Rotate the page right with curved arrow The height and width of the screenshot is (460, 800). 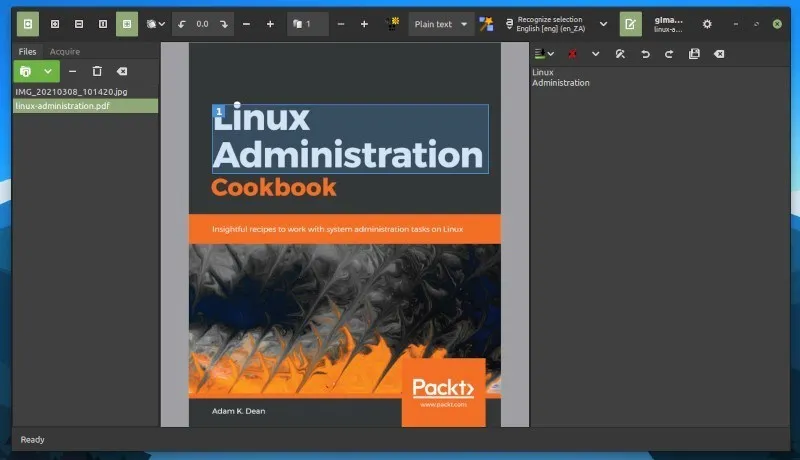point(224,23)
